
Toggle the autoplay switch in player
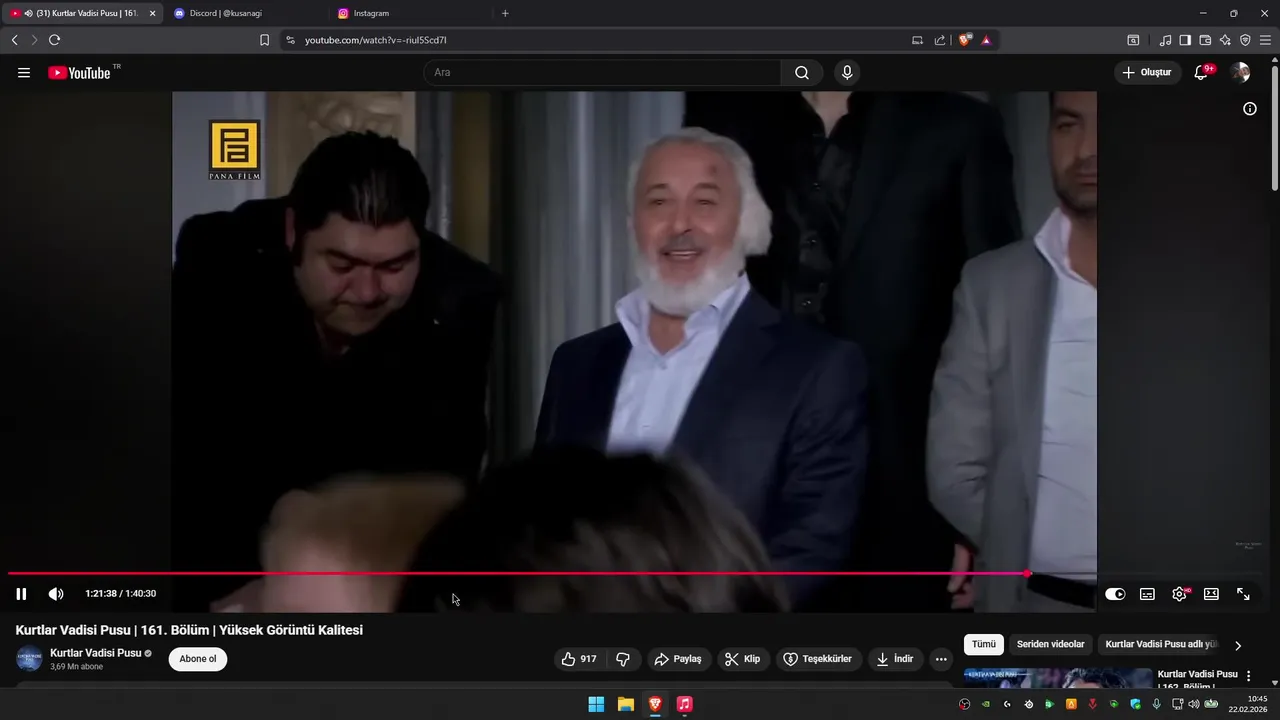pos(1115,594)
